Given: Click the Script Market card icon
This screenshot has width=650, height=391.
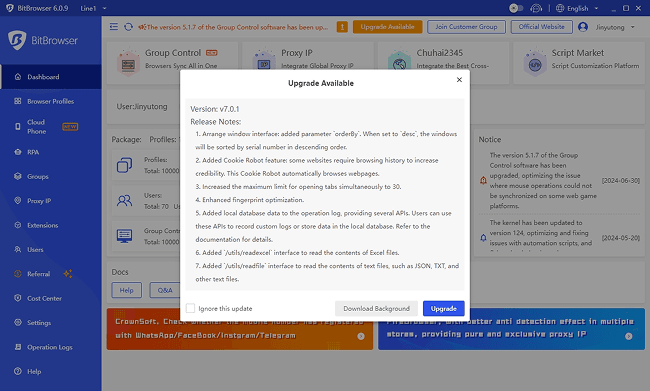Looking at the screenshot, I should click(x=535, y=63).
